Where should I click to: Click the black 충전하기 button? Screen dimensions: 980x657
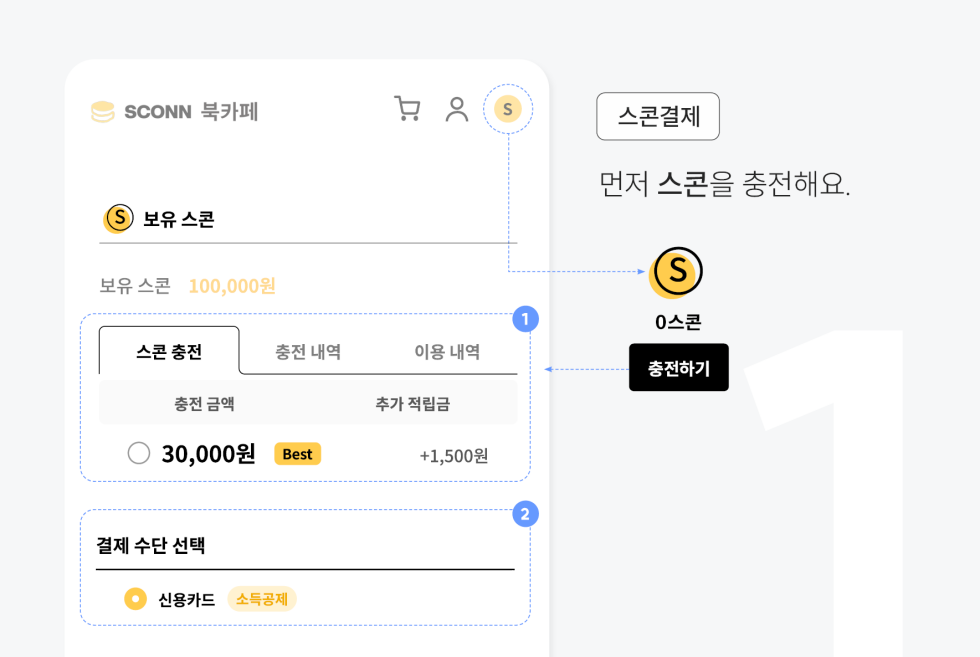pos(679,368)
